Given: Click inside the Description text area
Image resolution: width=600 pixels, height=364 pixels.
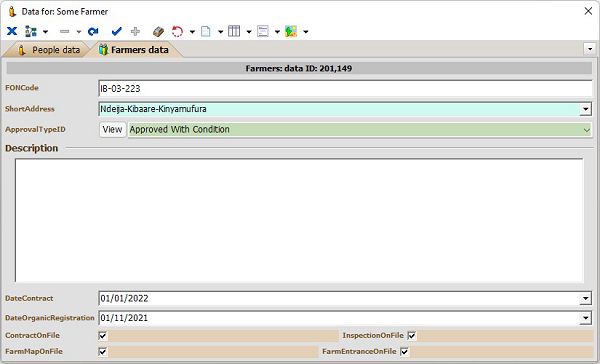Looking at the screenshot, I should tap(299, 220).
